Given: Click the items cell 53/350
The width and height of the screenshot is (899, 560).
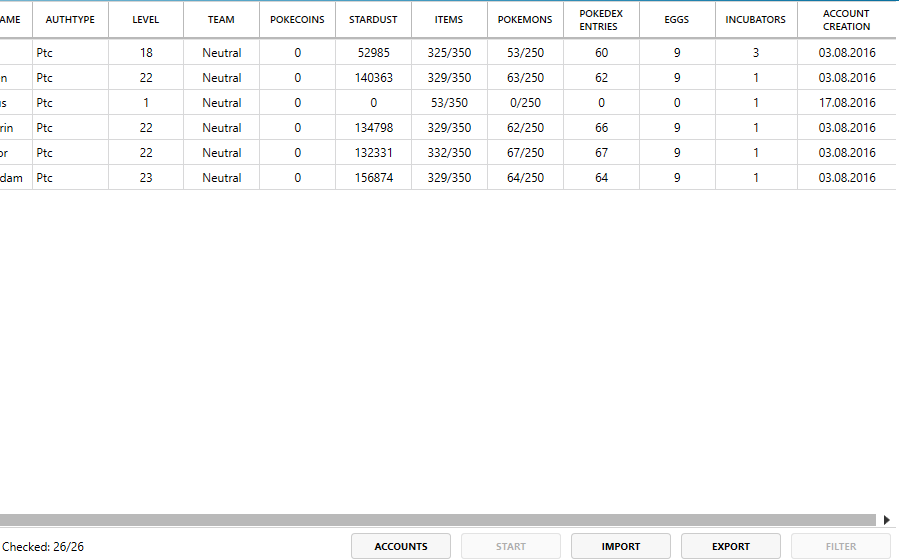Looking at the screenshot, I should click(449, 103).
